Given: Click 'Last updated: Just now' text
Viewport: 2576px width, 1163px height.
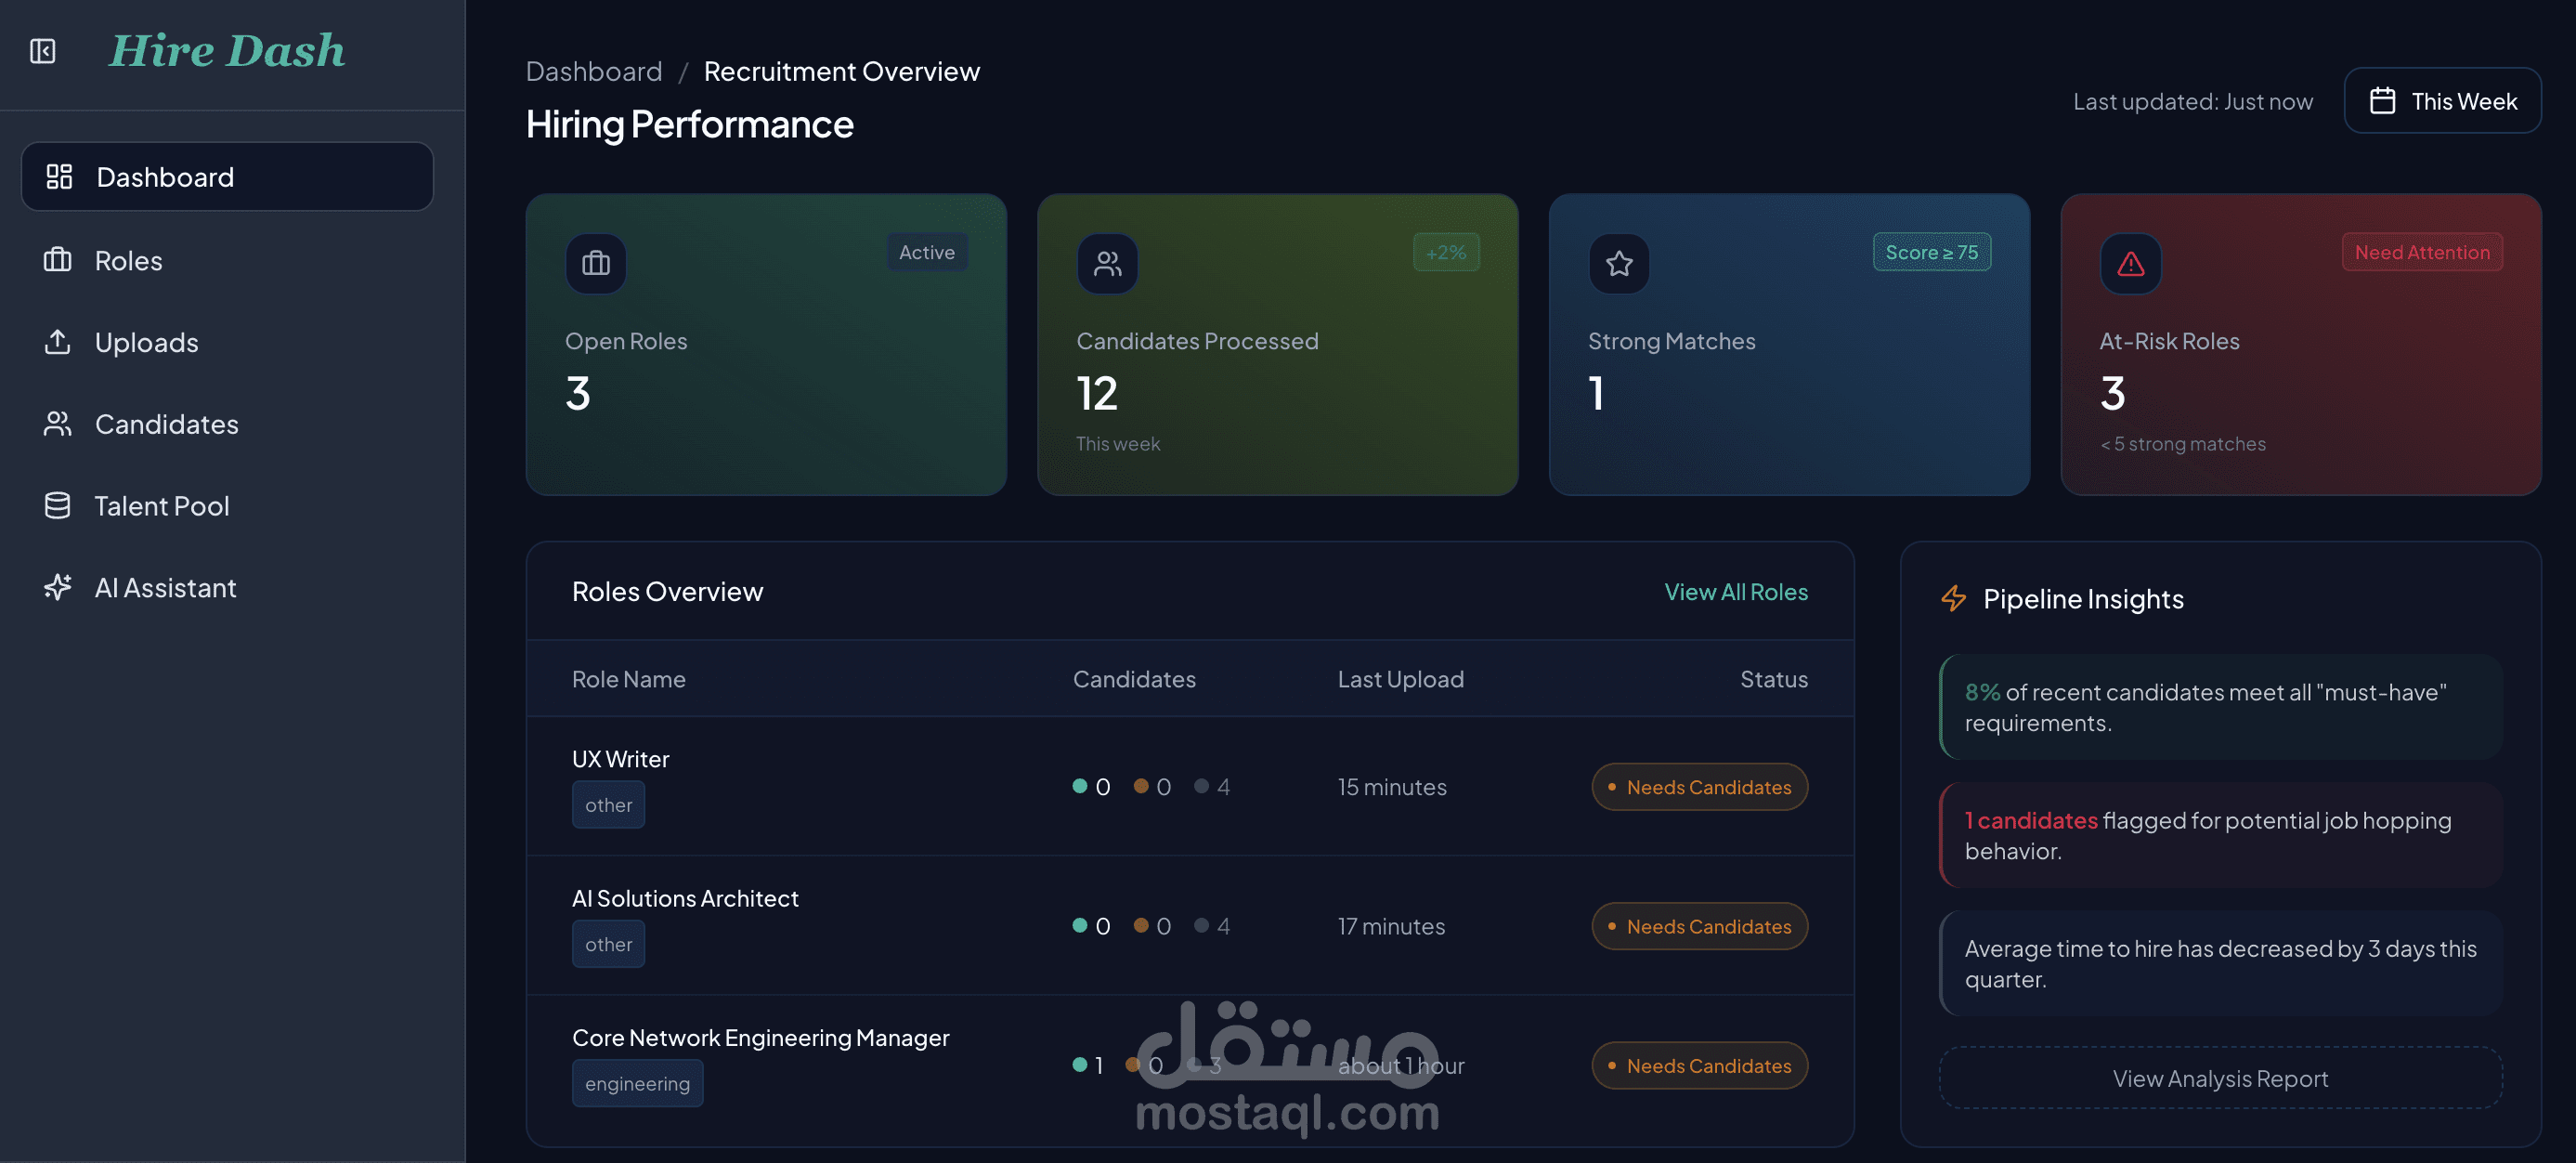Looking at the screenshot, I should point(2192,101).
